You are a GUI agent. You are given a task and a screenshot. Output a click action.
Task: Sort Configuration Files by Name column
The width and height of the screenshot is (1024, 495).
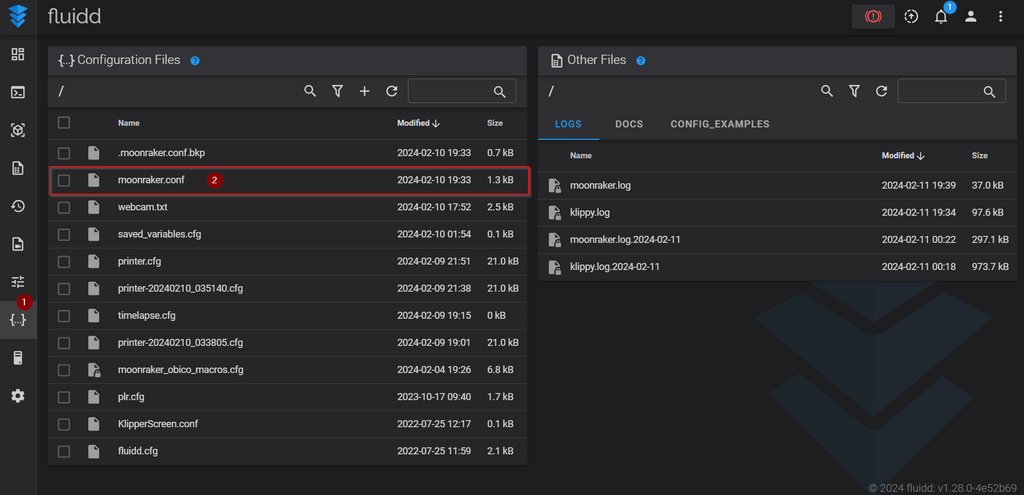pyautogui.click(x=129, y=123)
